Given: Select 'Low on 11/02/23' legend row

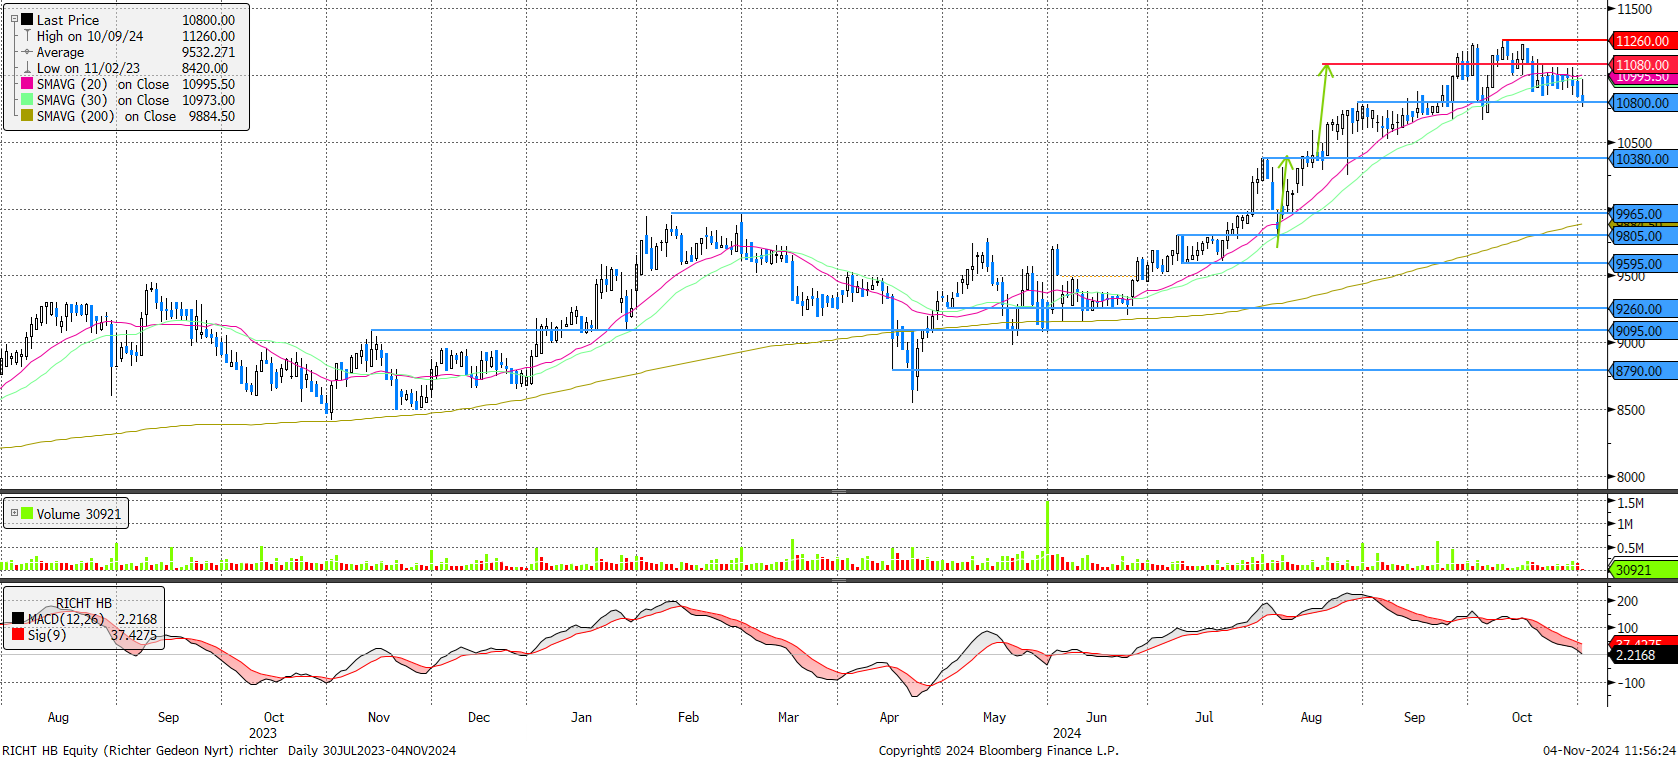Looking at the screenshot, I should click(89, 68).
